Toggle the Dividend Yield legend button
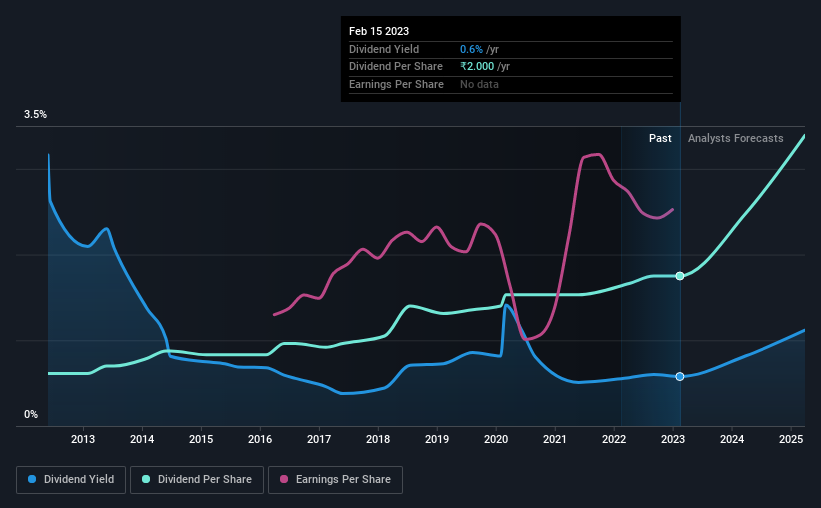Screen dimensions: 821x508 click(x=71, y=480)
